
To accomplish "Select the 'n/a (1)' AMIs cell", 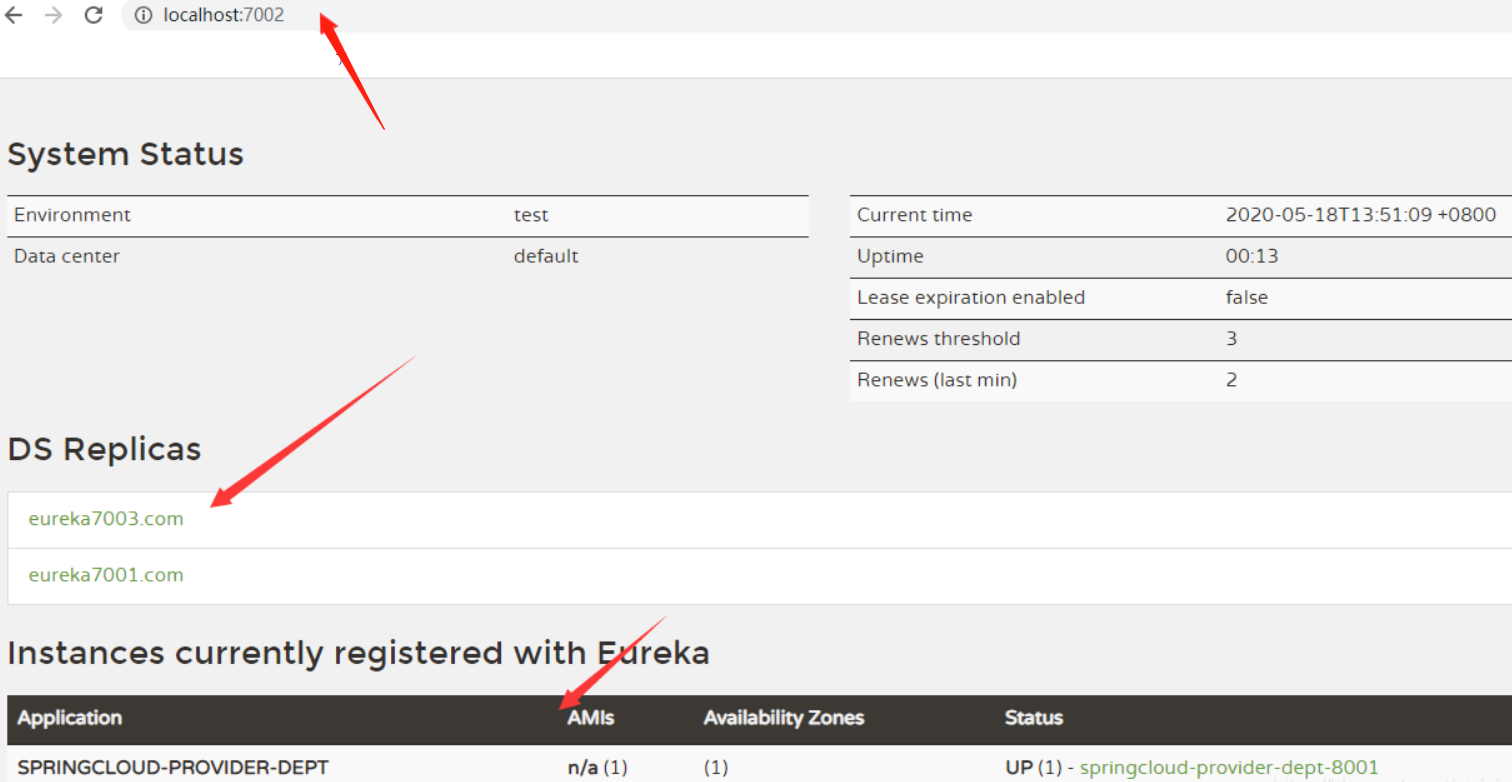I will [x=597, y=768].
